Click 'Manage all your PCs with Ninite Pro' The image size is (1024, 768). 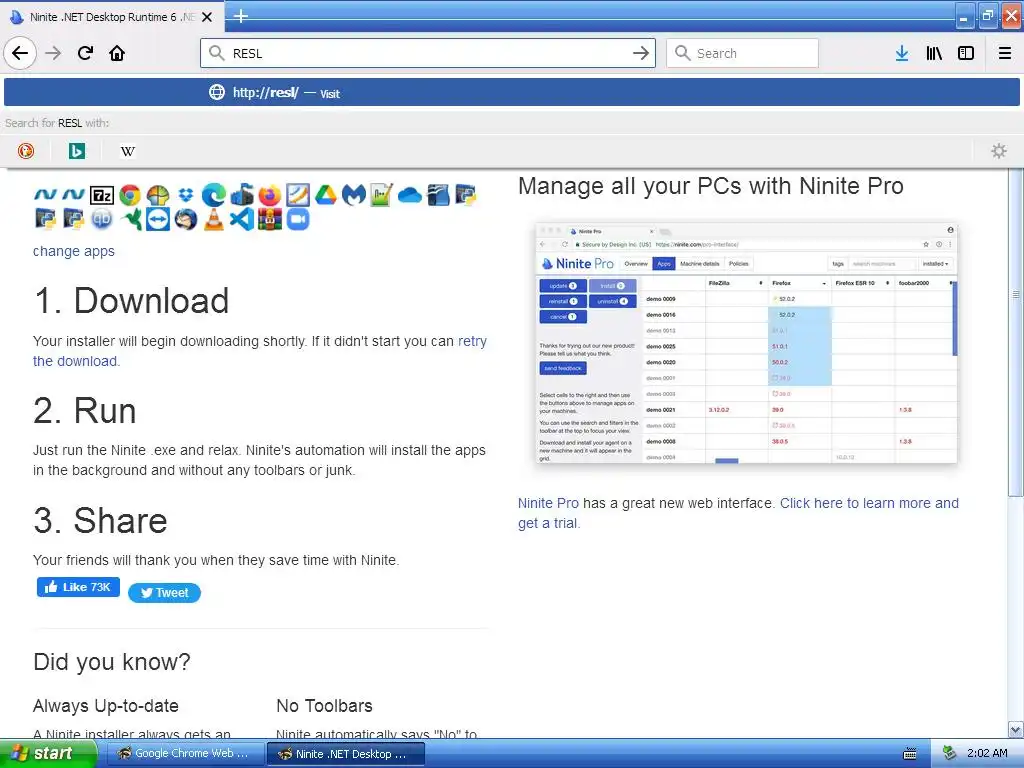click(x=711, y=186)
